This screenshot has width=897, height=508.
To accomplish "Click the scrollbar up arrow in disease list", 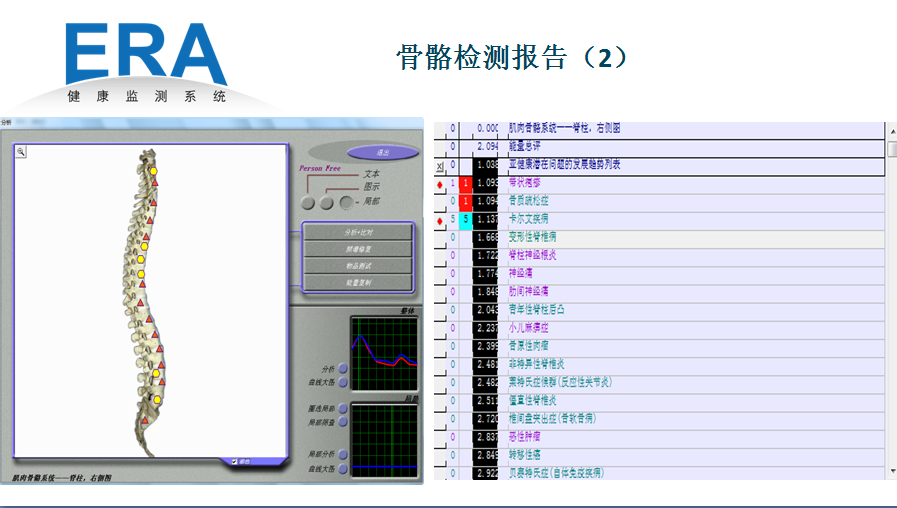I will (x=891, y=129).
